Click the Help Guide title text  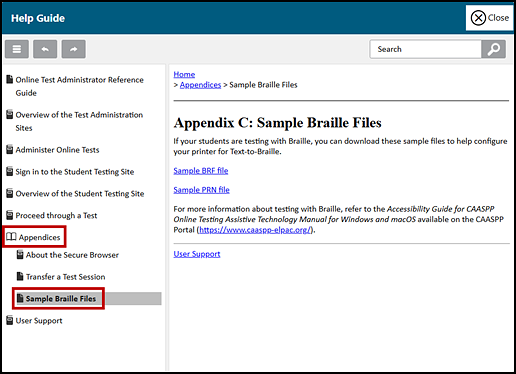[38, 18]
